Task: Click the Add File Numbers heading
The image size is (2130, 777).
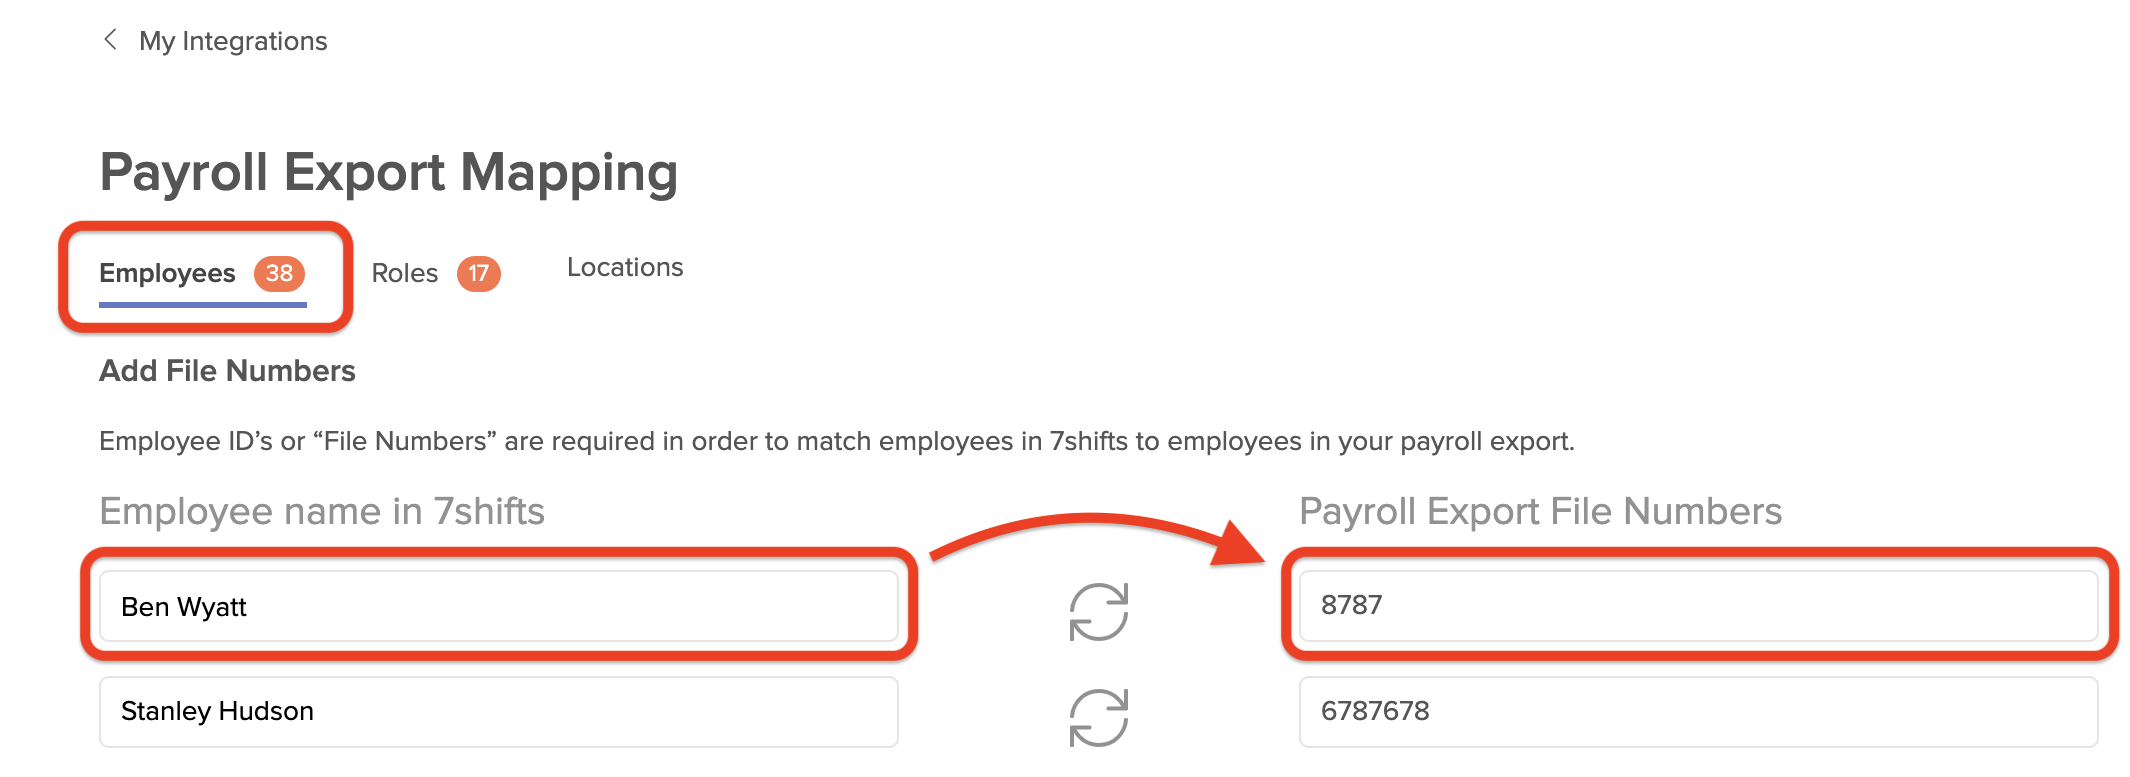Action: [227, 371]
